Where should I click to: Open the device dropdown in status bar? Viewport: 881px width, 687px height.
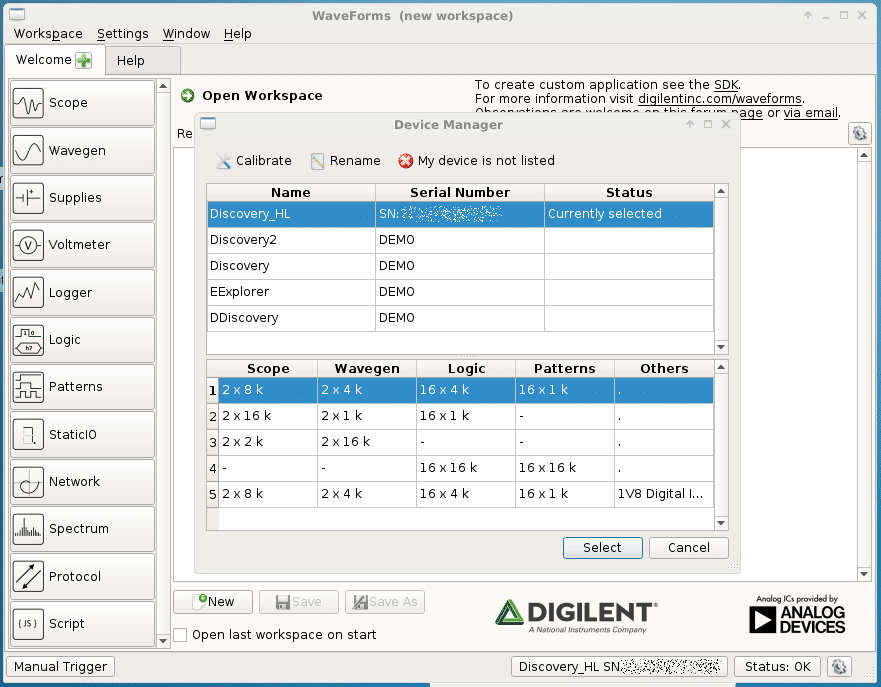pos(619,667)
